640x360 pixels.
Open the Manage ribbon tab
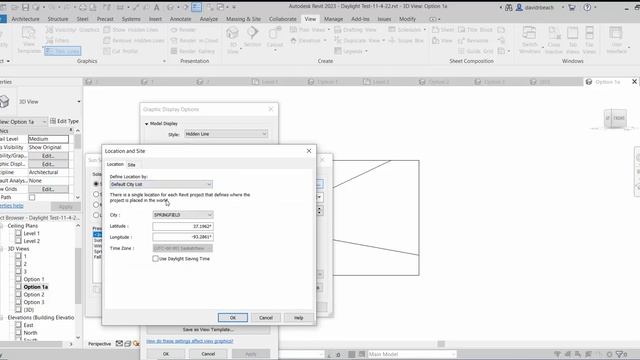333,19
